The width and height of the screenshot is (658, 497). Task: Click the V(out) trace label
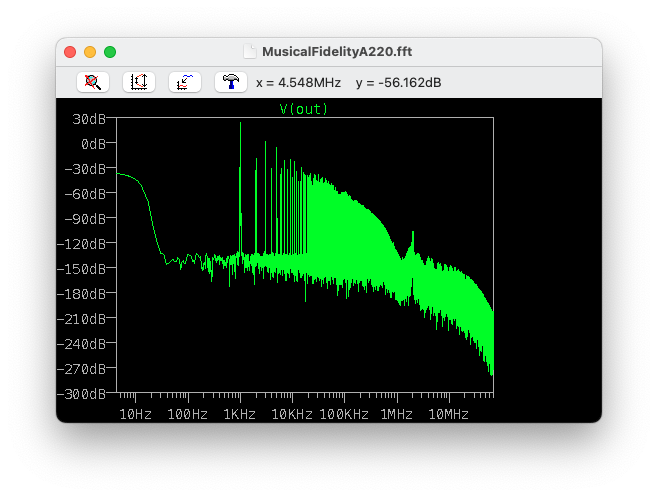303,109
